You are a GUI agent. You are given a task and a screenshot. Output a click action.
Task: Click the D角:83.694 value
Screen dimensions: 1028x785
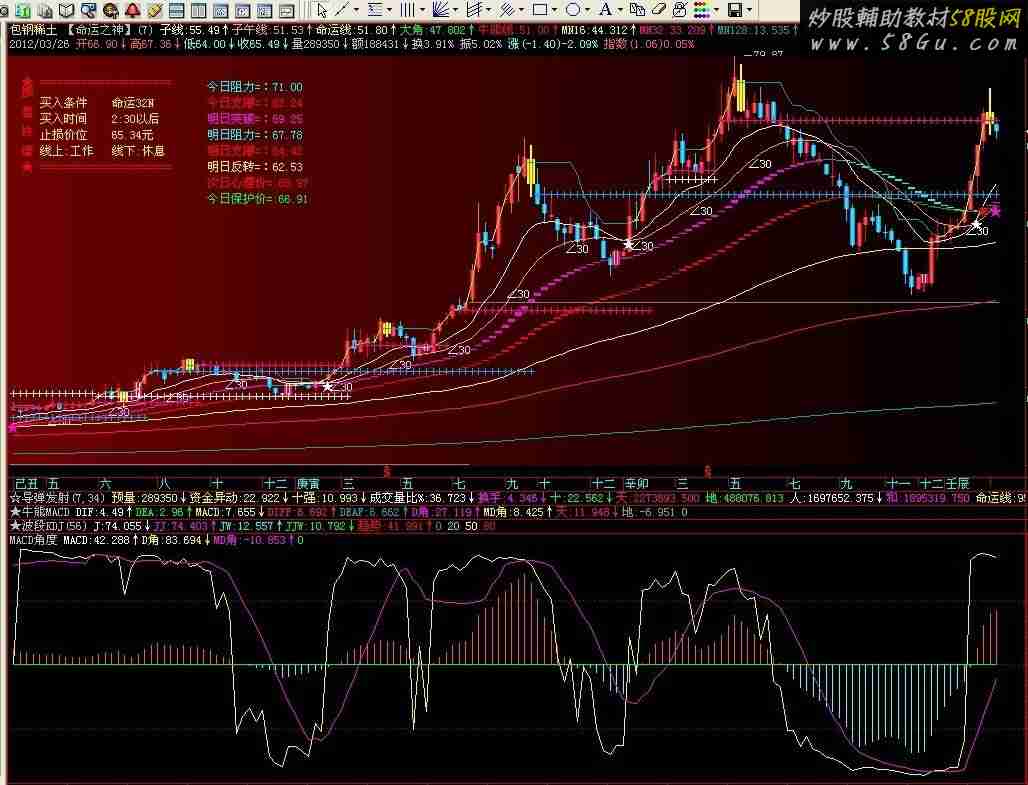171,540
